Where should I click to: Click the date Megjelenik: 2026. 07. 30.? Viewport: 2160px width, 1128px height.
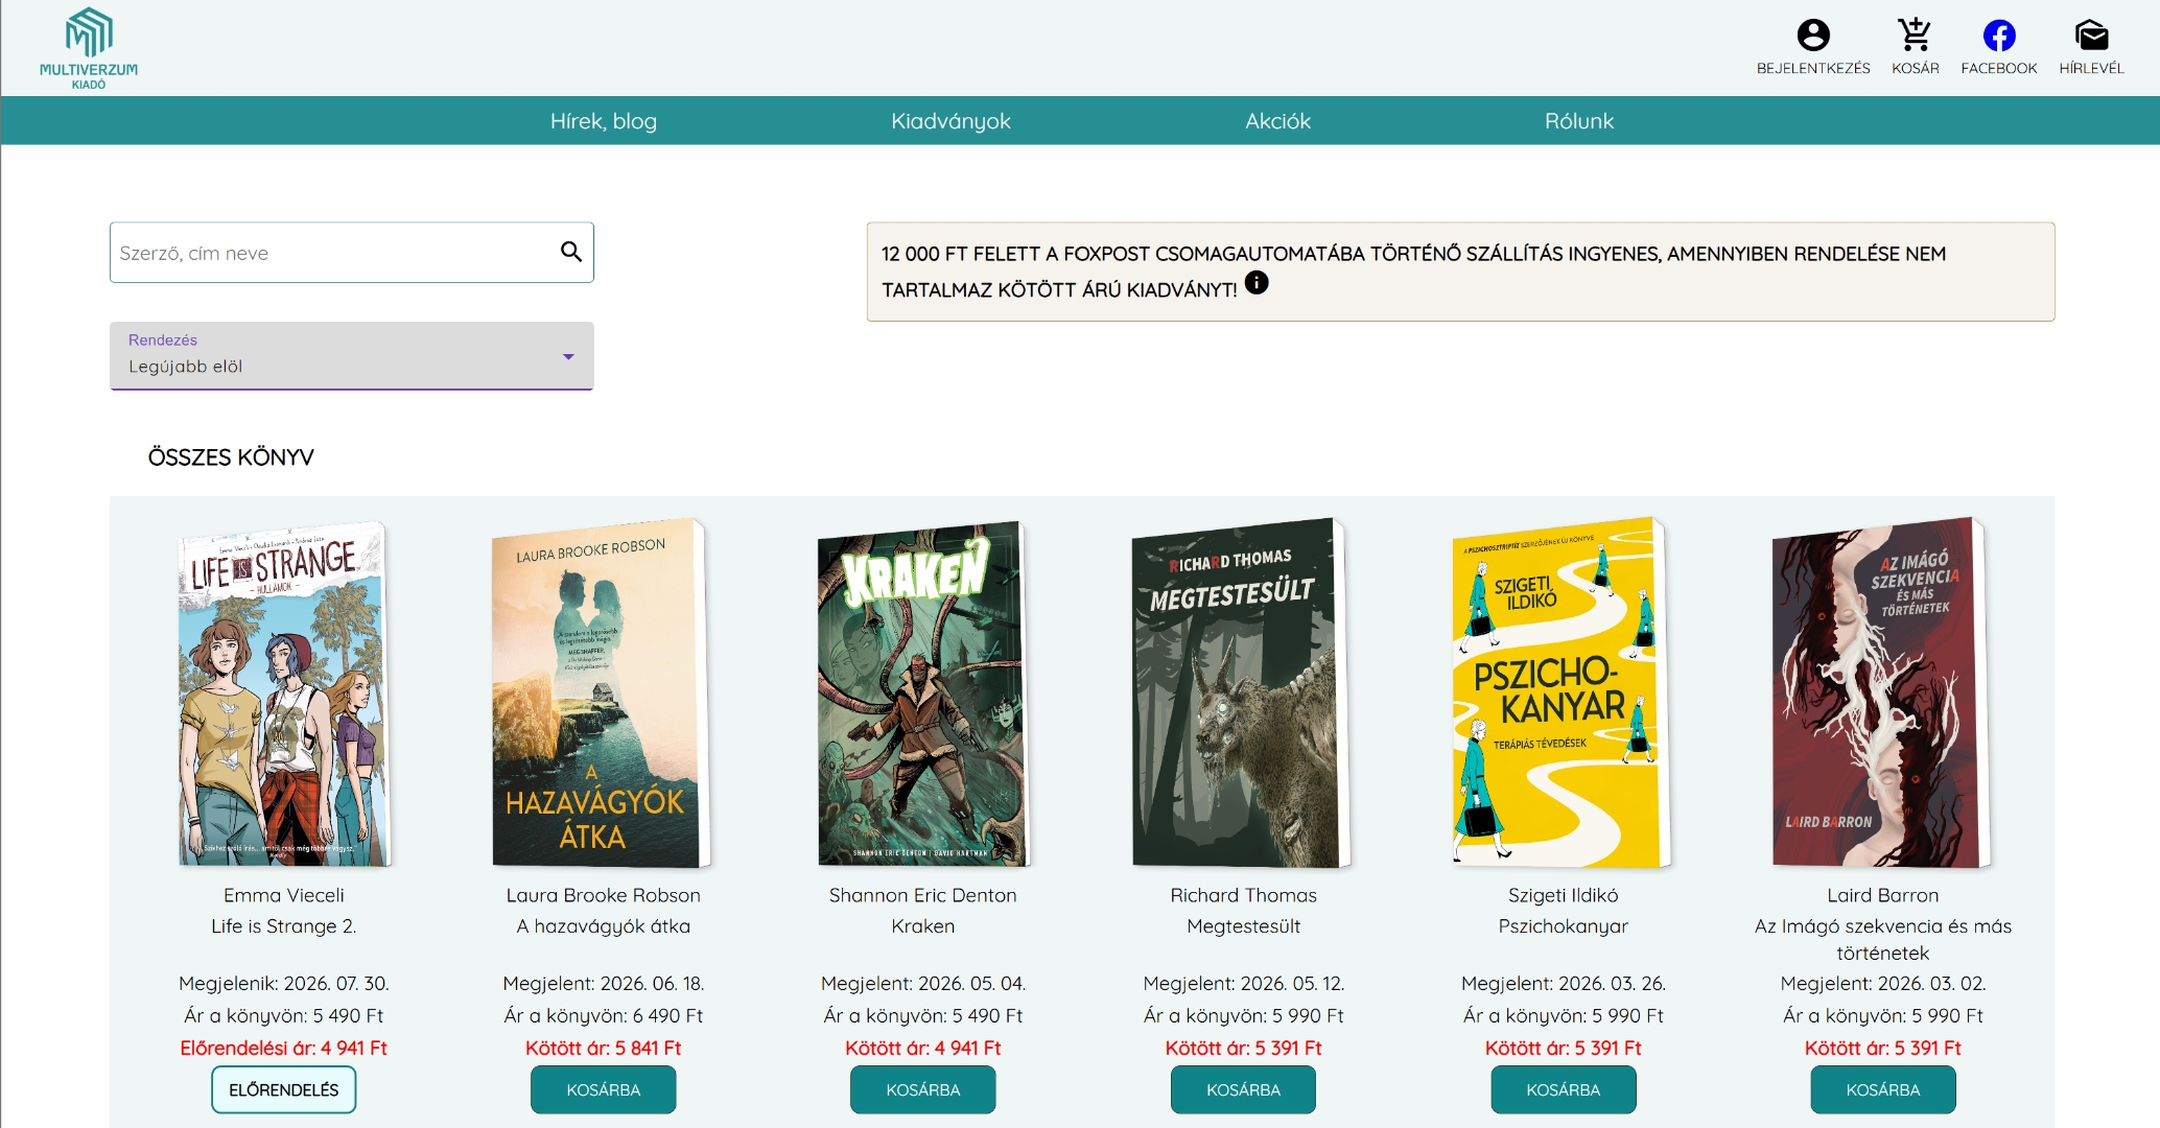[x=284, y=983]
